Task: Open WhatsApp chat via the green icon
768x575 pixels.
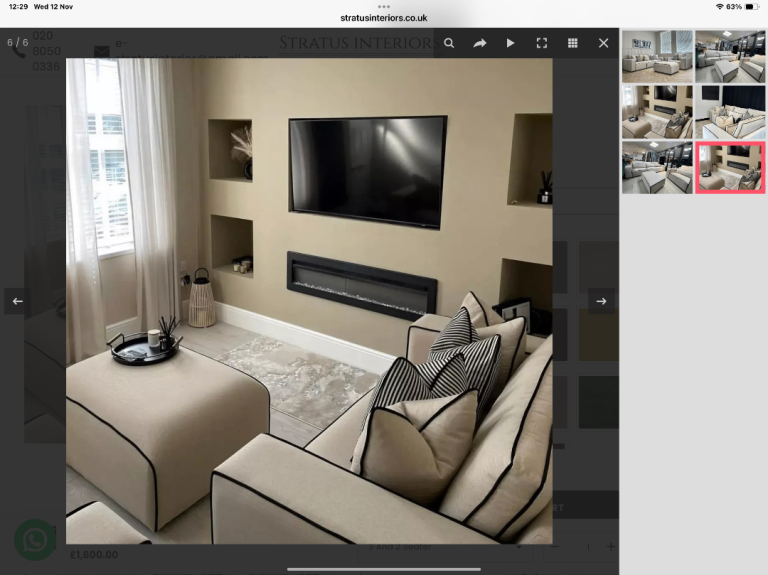Action: 35,540
